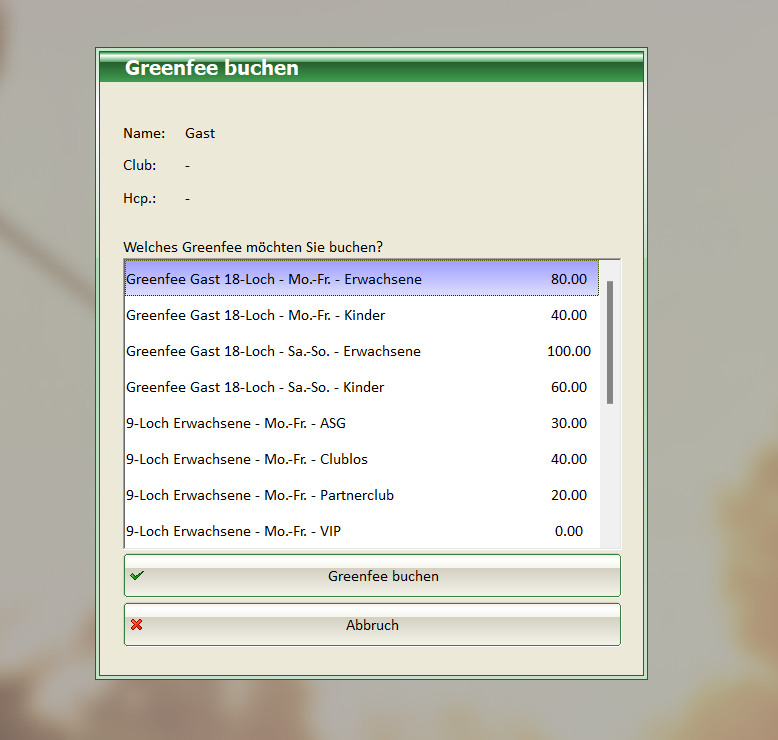Viewport: 778px width, 740px height.
Task: Click the Greenfee buchen dialog title bar
Action: [x=371, y=68]
